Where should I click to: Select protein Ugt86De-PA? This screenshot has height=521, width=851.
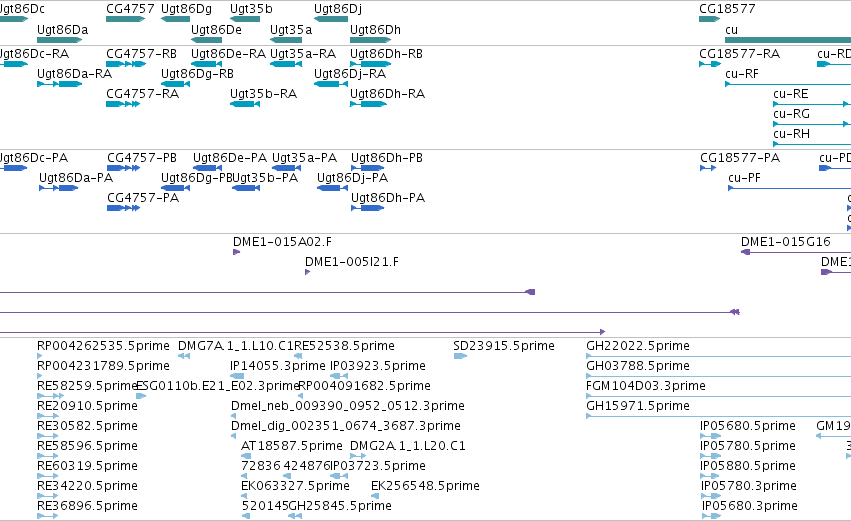point(230,158)
